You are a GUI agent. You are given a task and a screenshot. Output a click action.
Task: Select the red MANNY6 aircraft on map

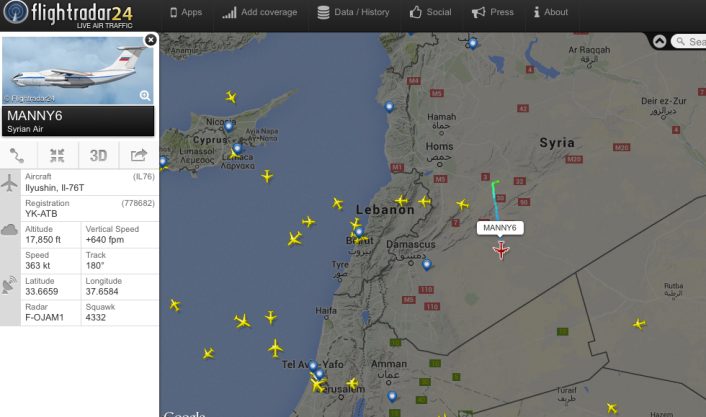(501, 250)
